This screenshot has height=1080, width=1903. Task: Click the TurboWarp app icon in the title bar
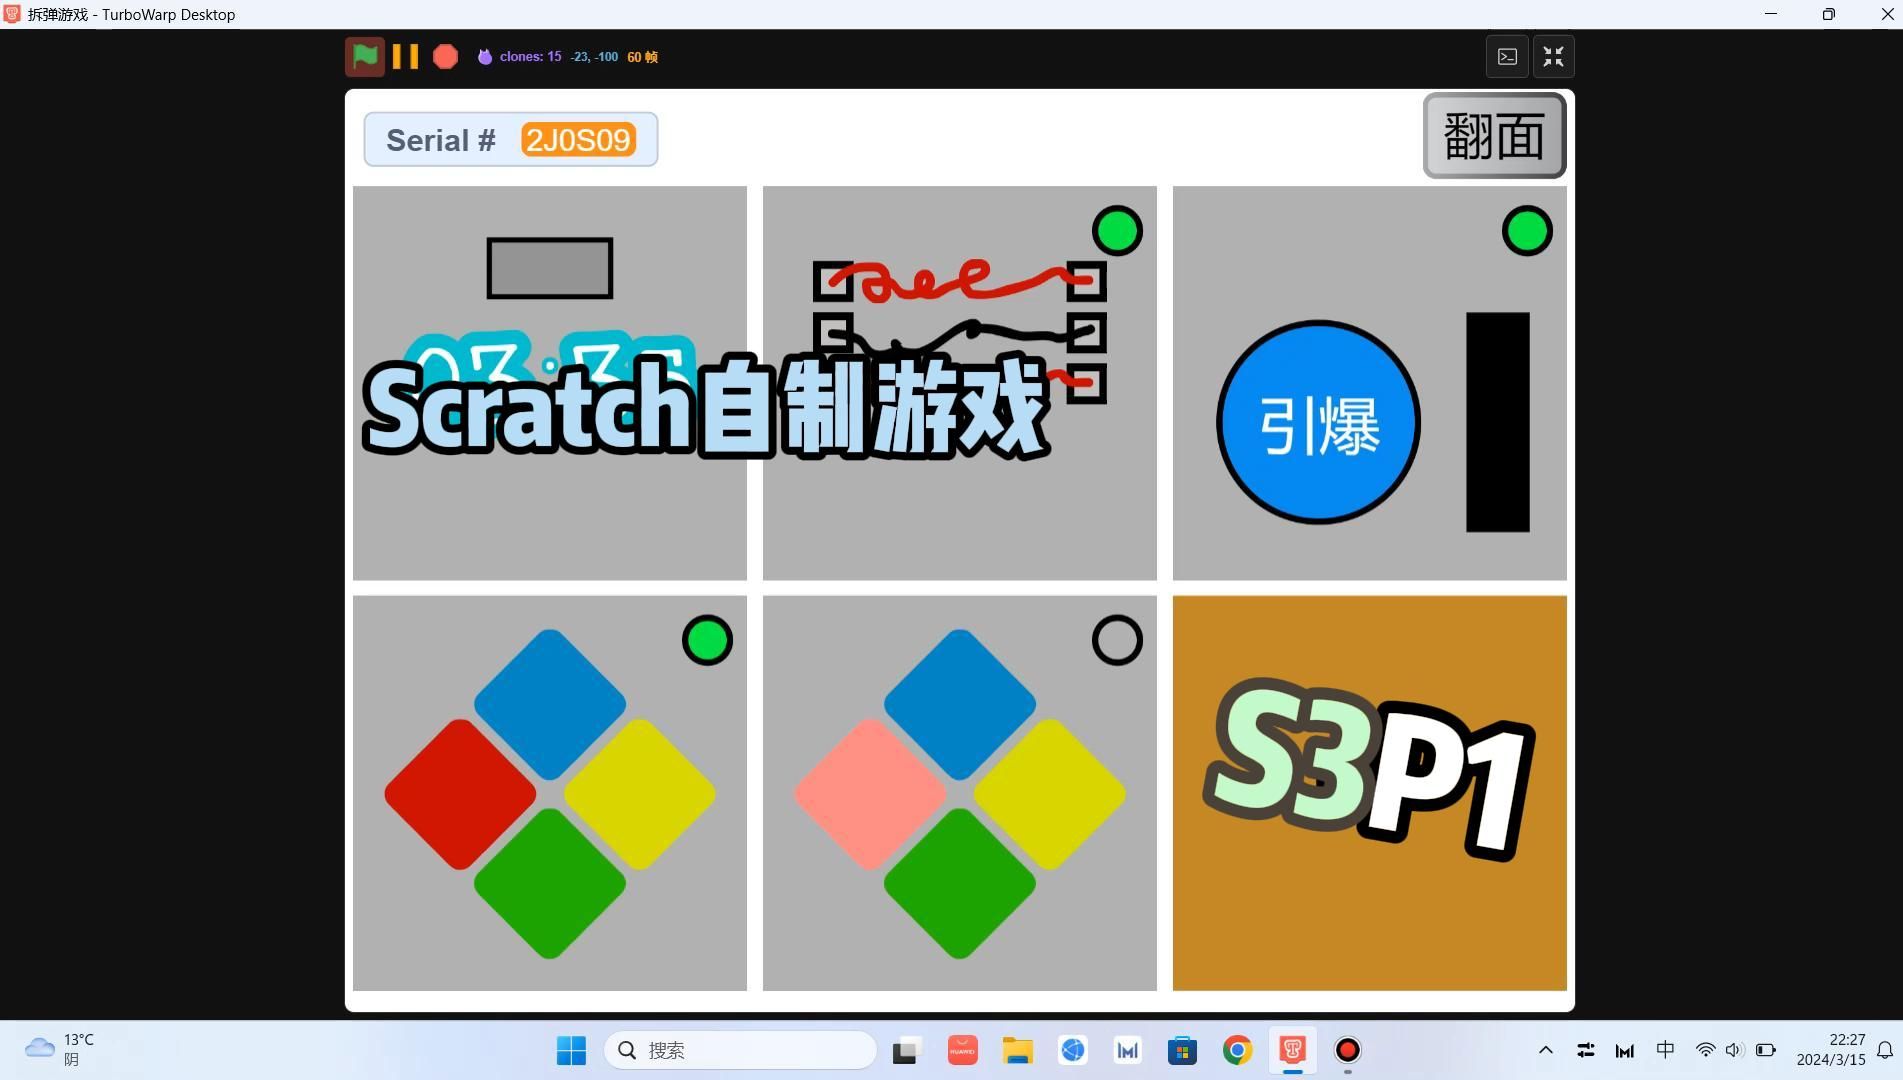click(x=12, y=14)
